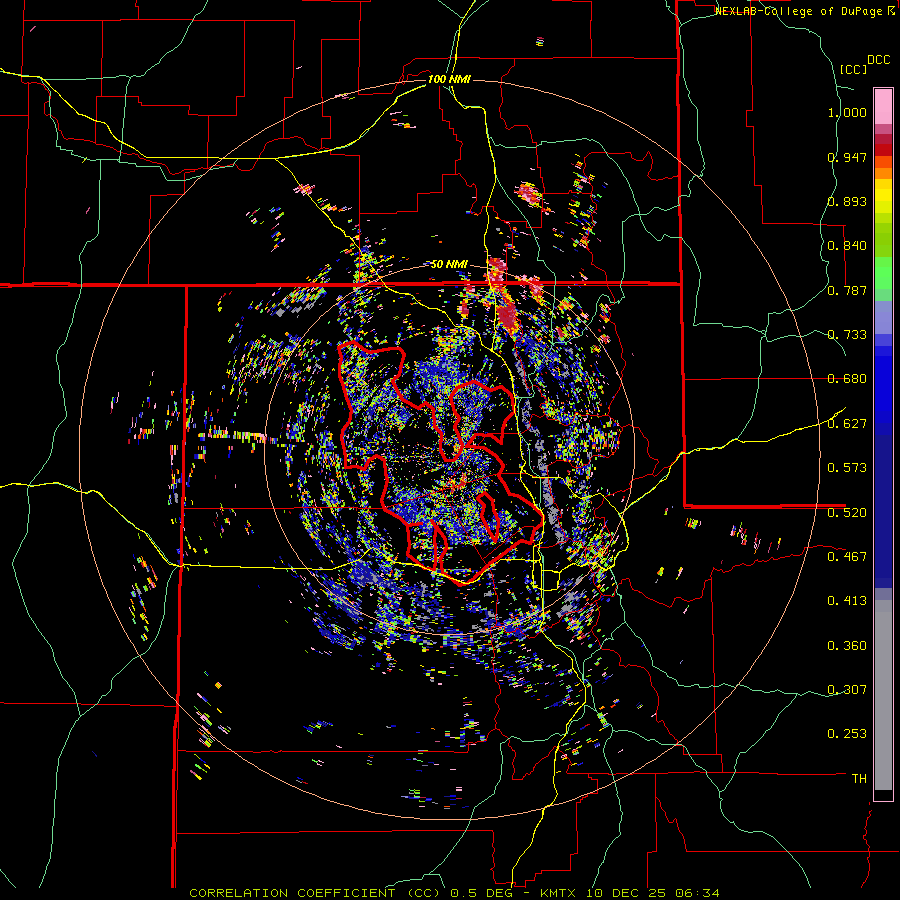
Task: Click the pink color band near 1.000
Action: [x=883, y=106]
